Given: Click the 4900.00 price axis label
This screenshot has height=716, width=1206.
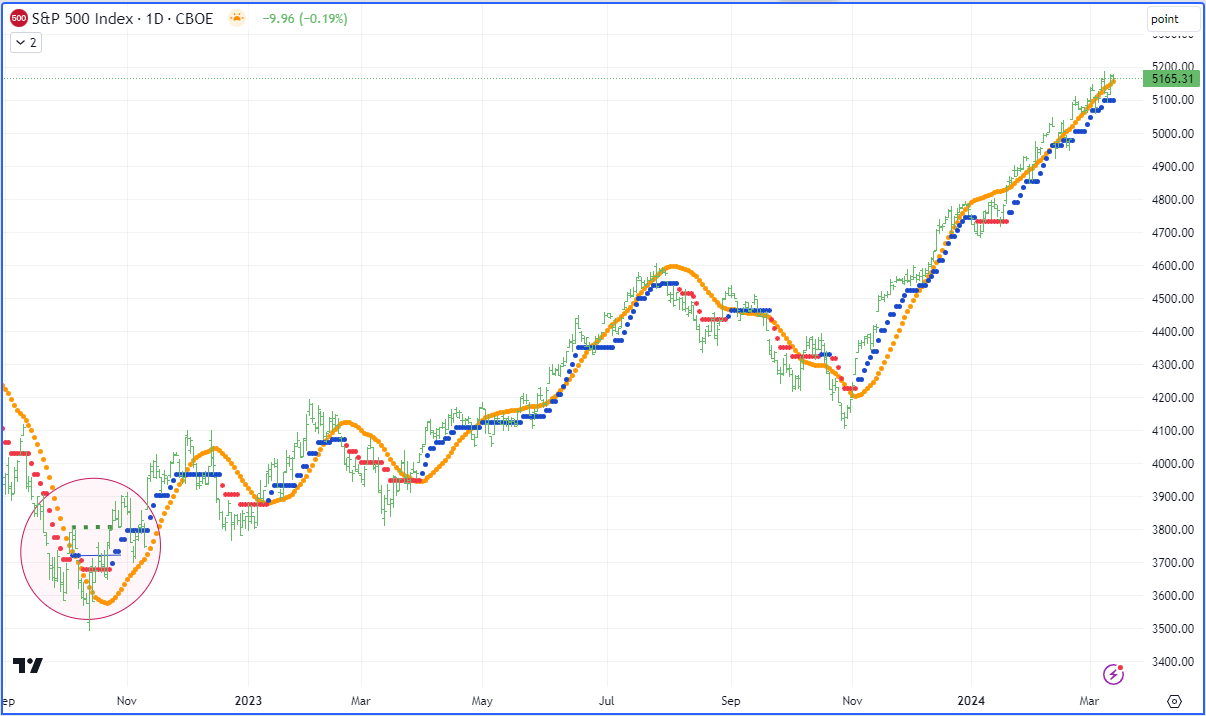Looking at the screenshot, I should (1173, 166).
